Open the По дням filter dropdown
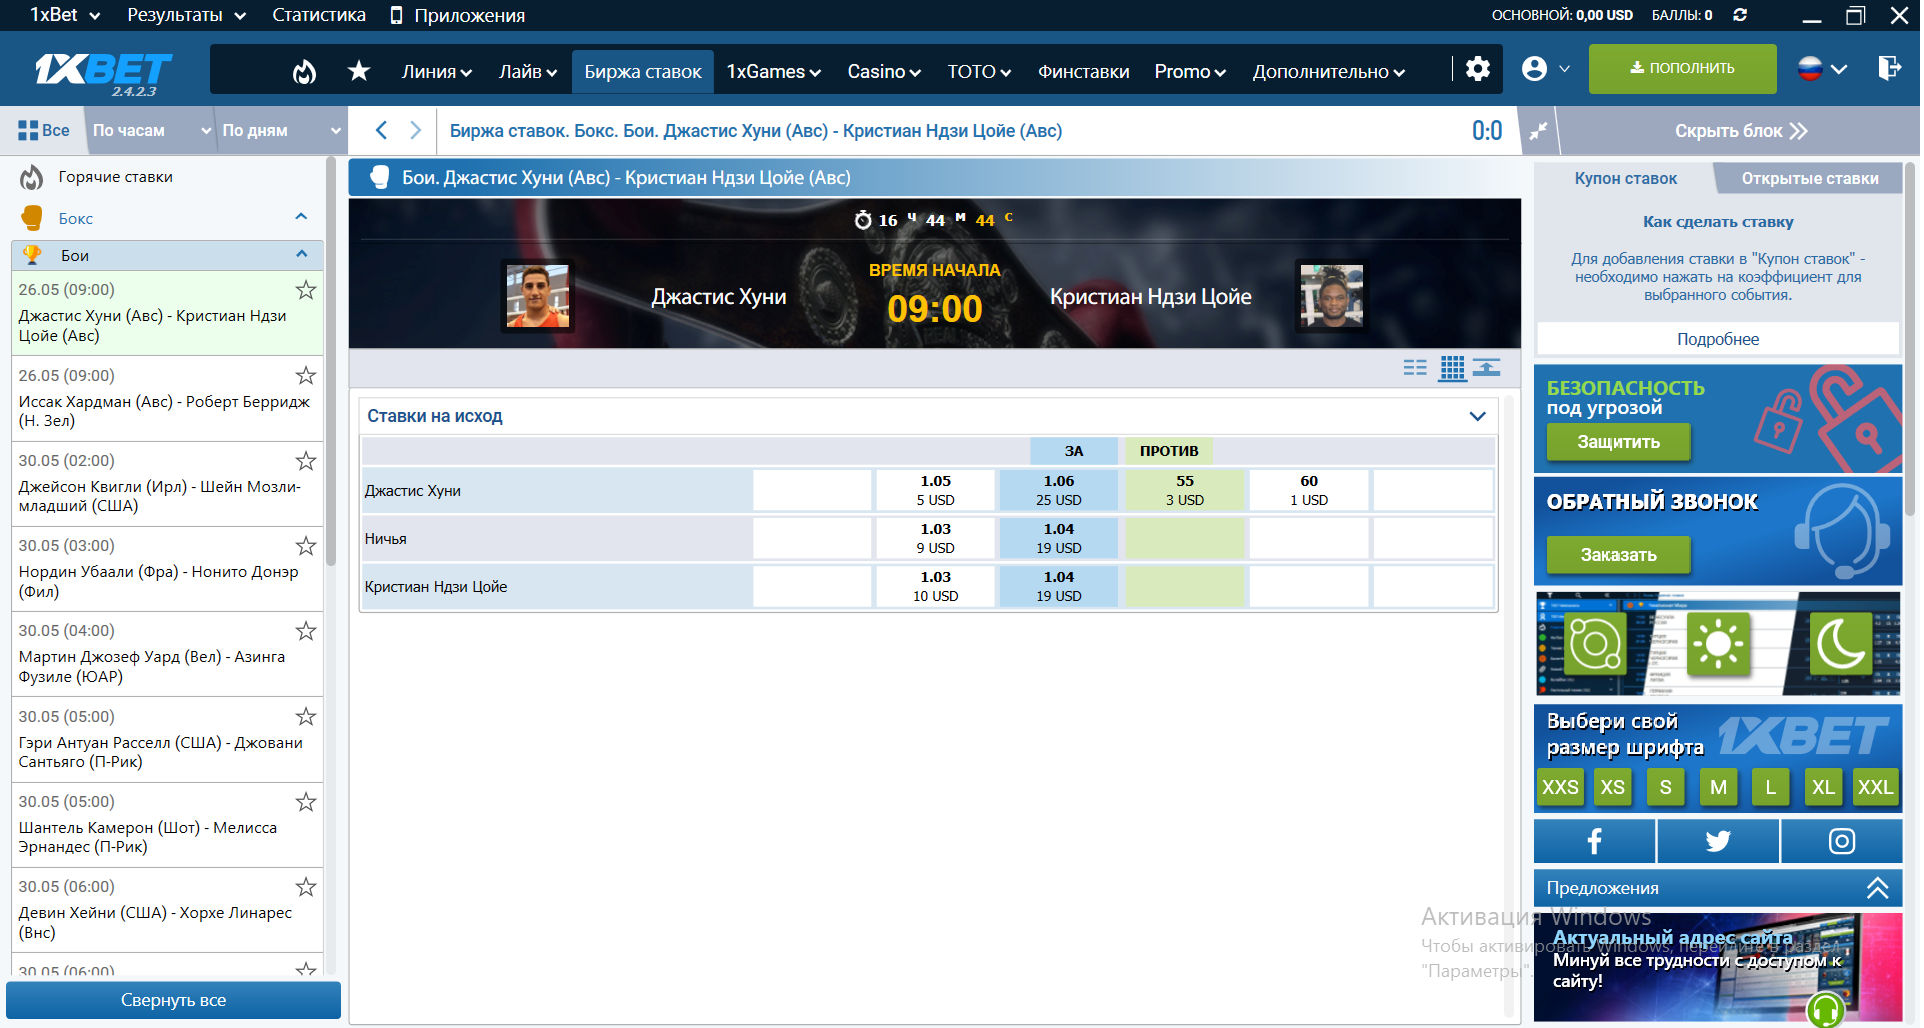This screenshot has height=1028, width=1924. coord(279,130)
